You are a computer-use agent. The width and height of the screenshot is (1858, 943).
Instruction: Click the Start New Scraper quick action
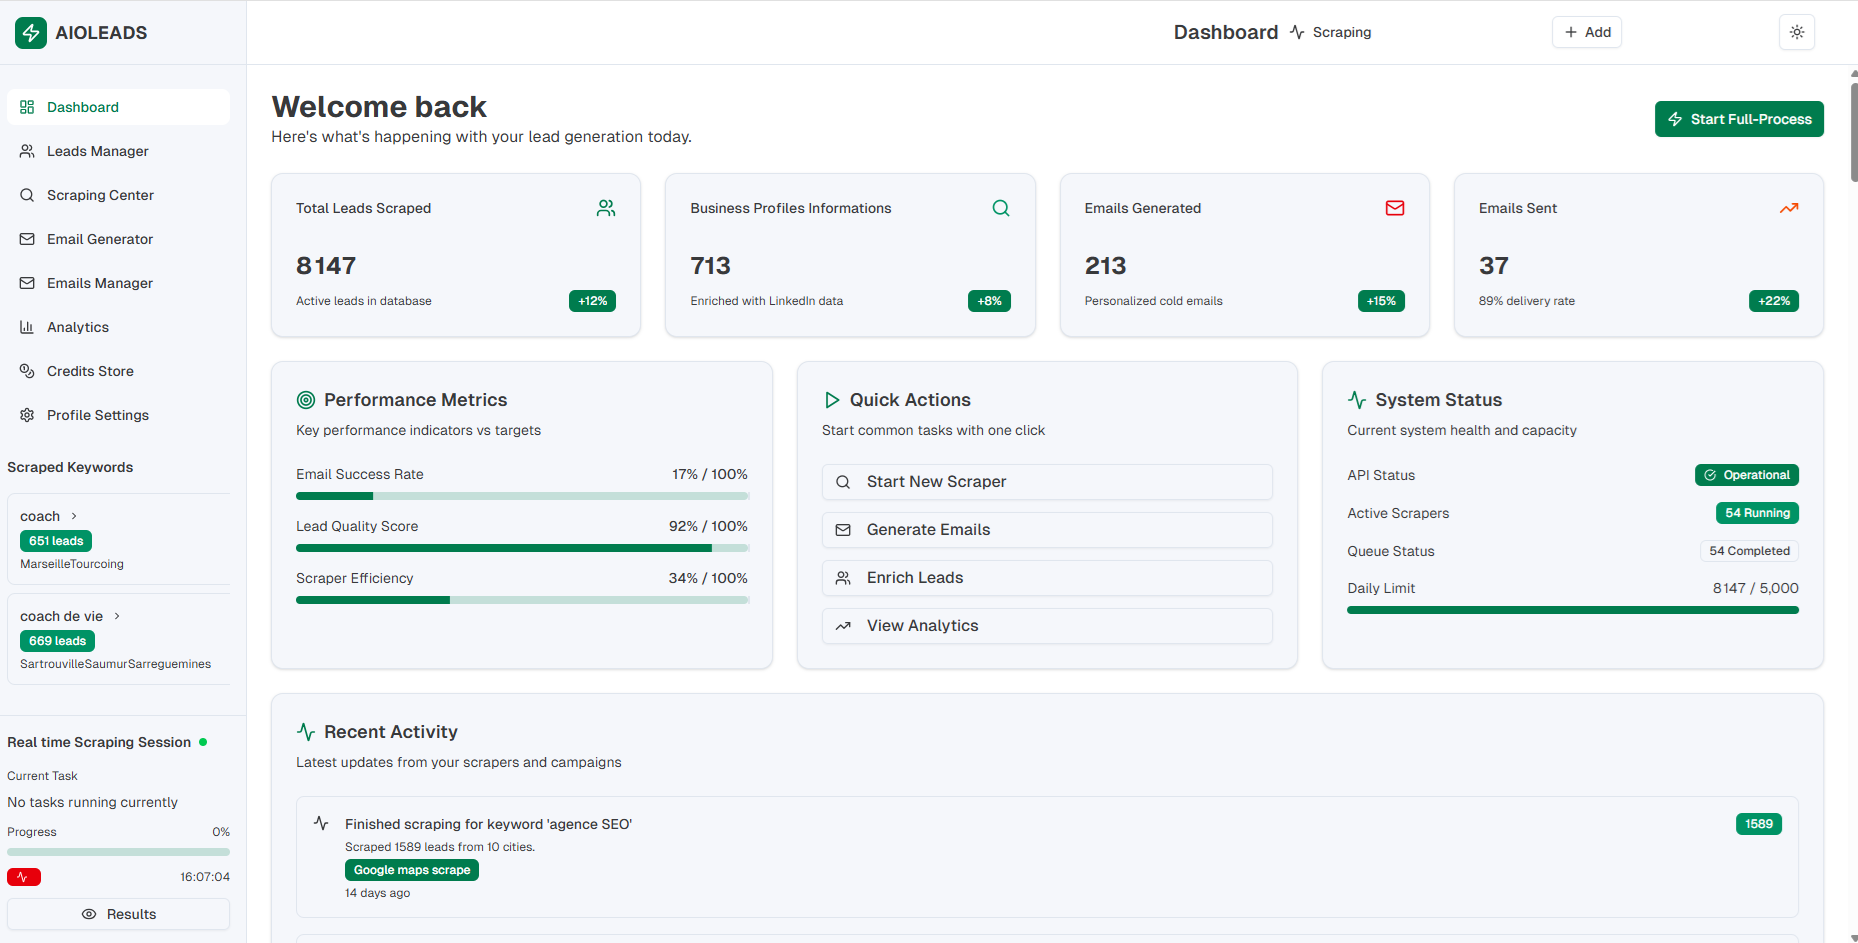pos(1046,482)
